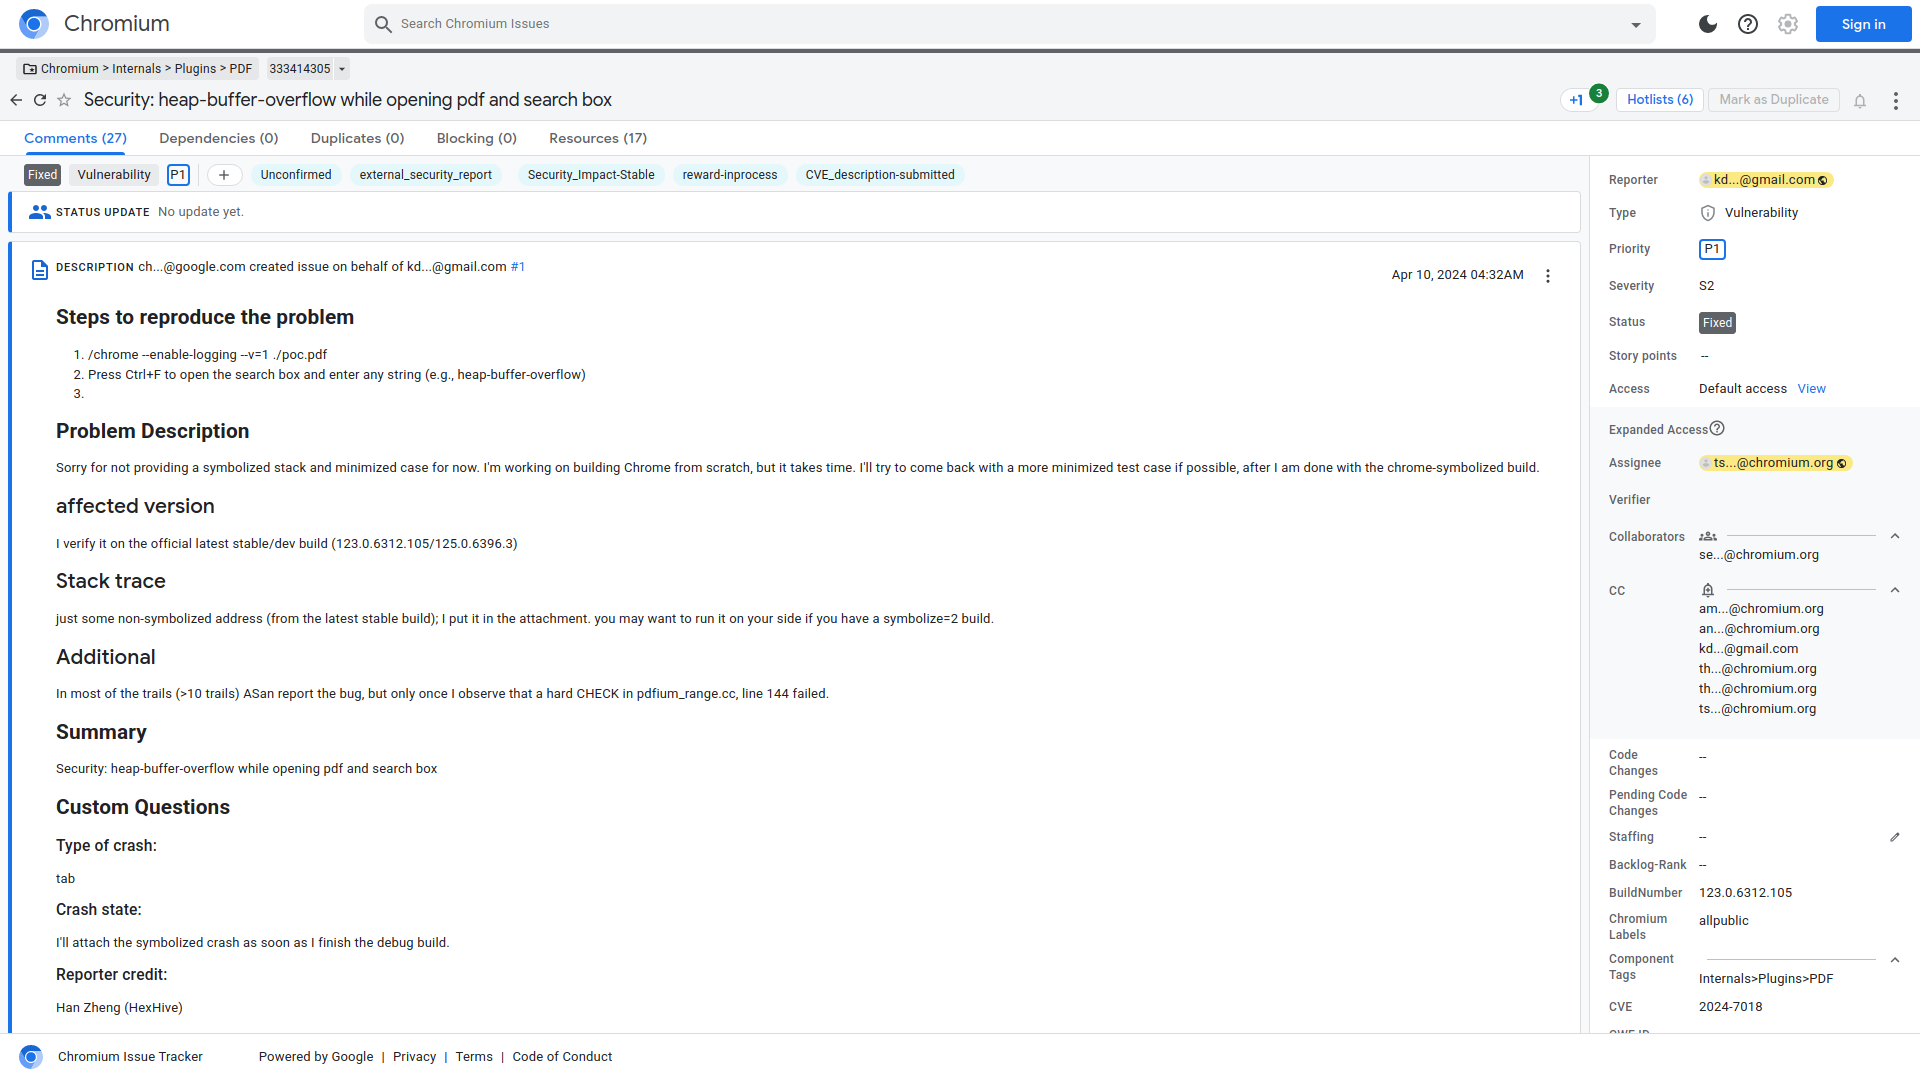Switch to Blocking (0) tab

point(477,138)
